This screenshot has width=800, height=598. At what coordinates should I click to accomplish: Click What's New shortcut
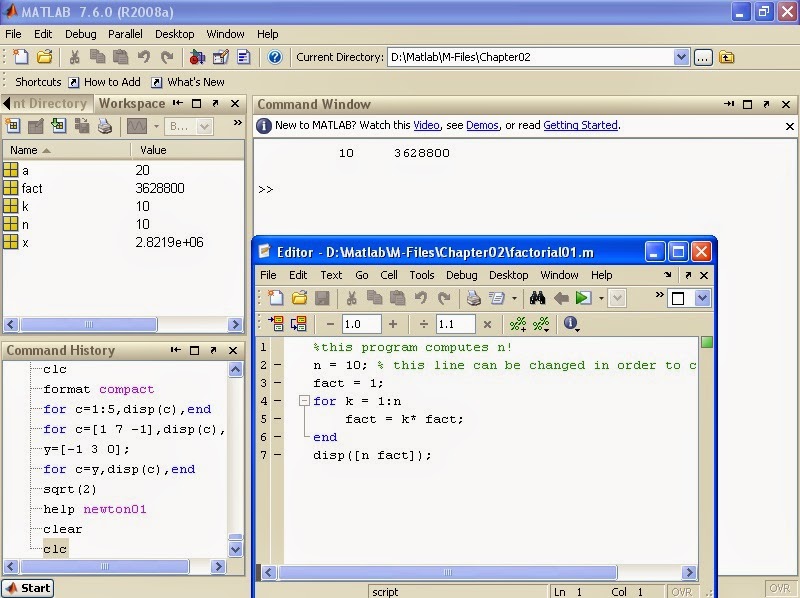tap(189, 82)
